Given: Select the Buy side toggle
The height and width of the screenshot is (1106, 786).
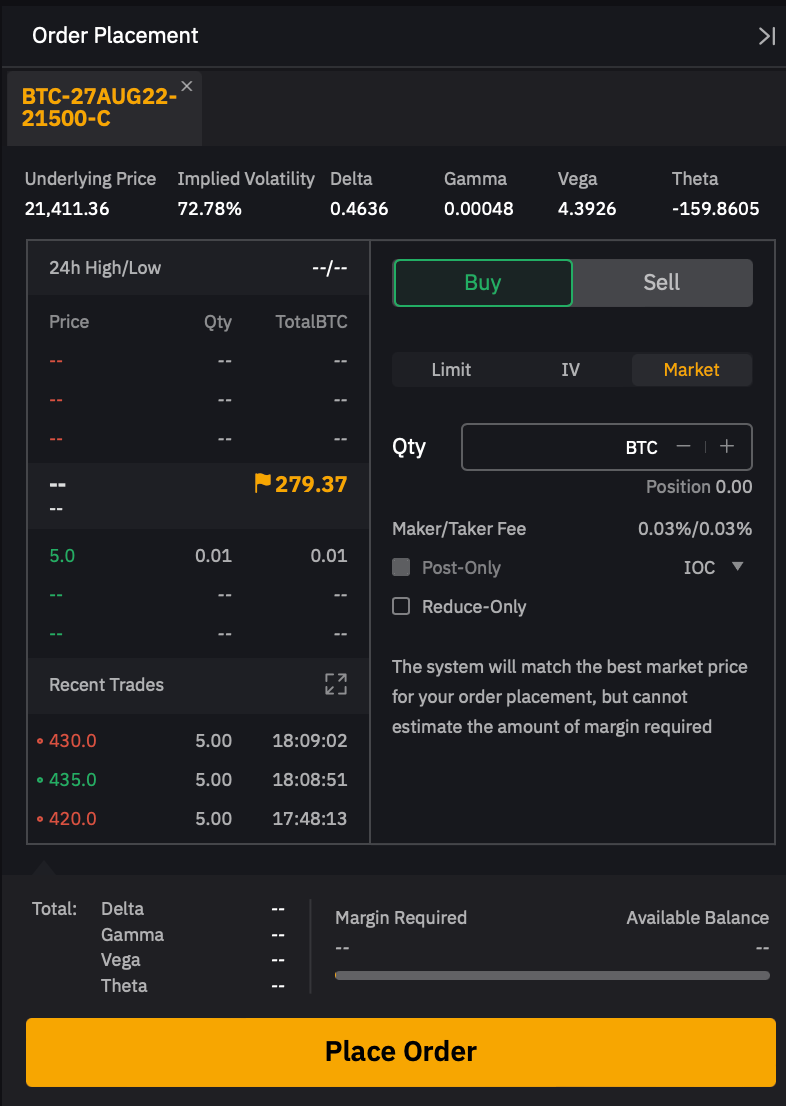Looking at the screenshot, I should click(x=483, y=283).
